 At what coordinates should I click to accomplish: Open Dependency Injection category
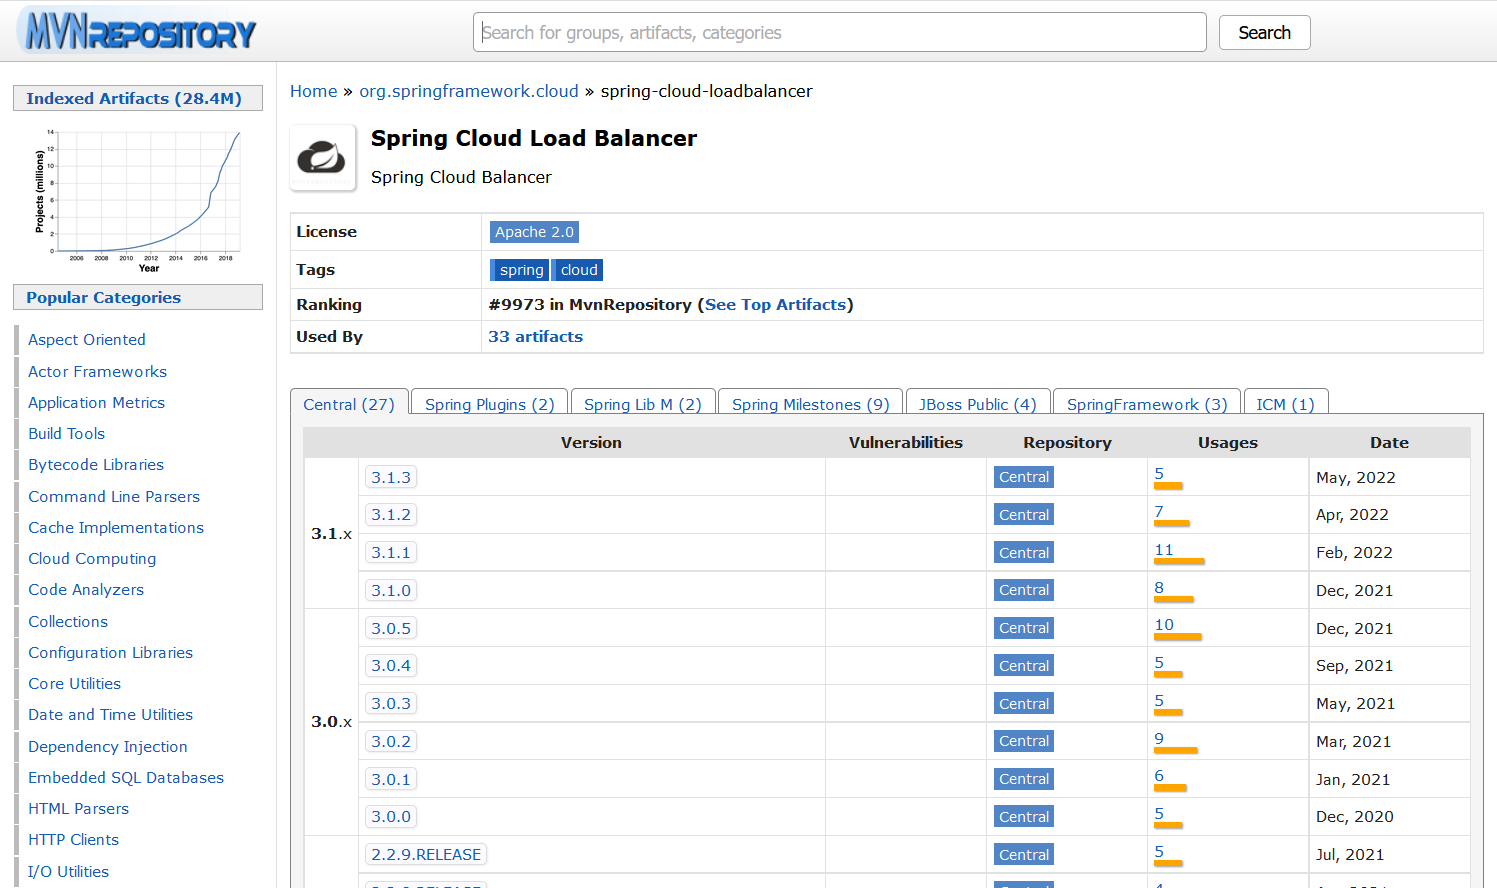click(108, 747)
